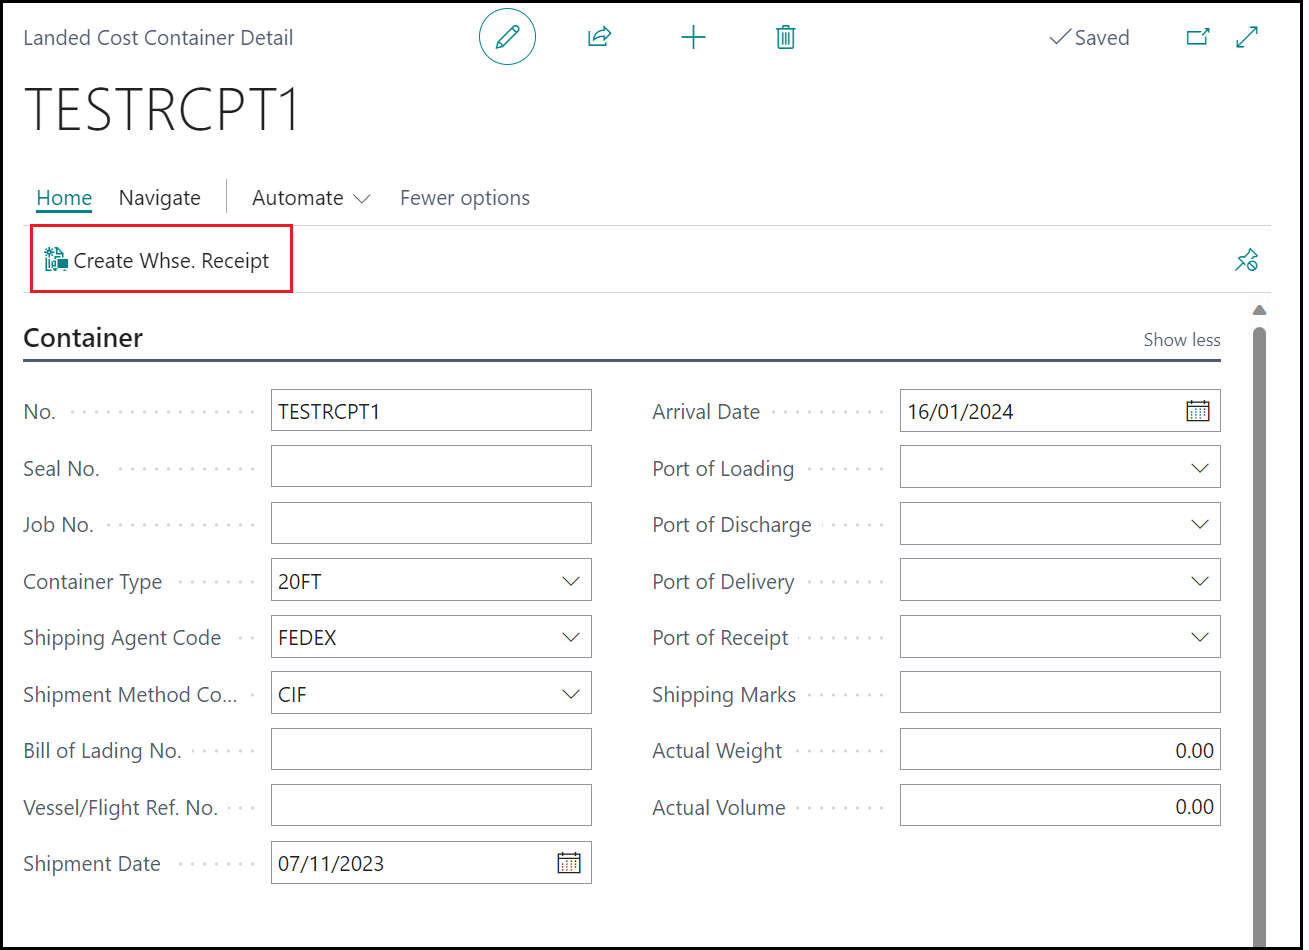Image resolution: width=1309 pixels, height=950 pixels.
Task: Click the expand page arrows icon
Action: click(x=1247, y=38)
